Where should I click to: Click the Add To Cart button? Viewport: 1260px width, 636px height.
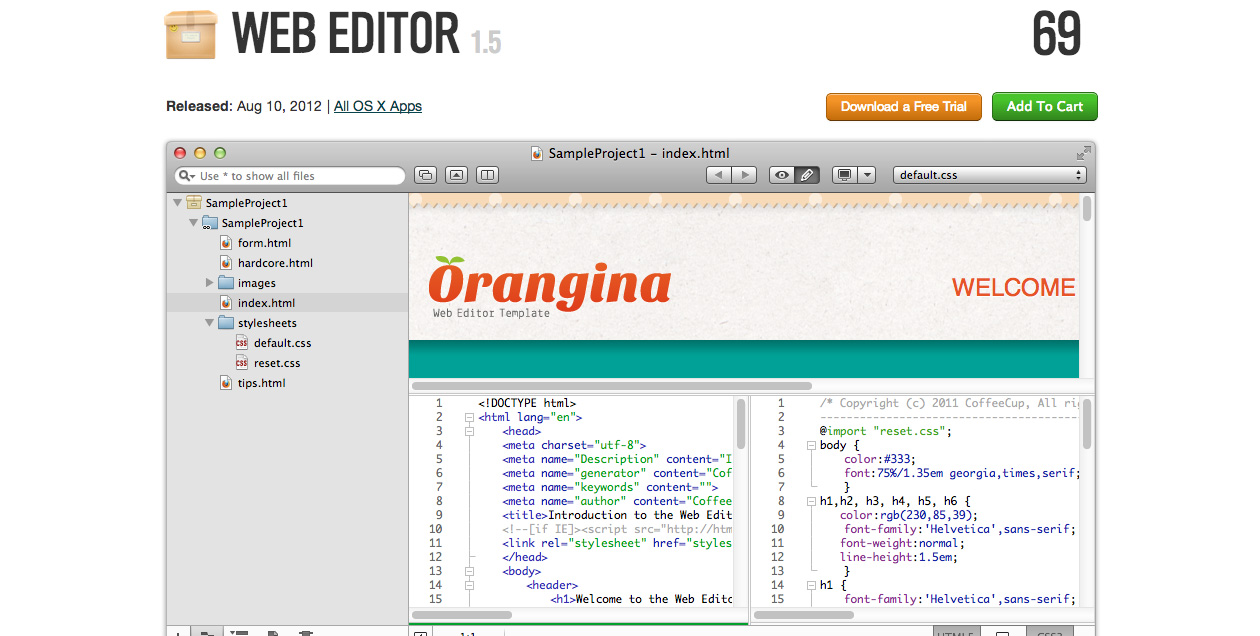tap(1045, 107)
